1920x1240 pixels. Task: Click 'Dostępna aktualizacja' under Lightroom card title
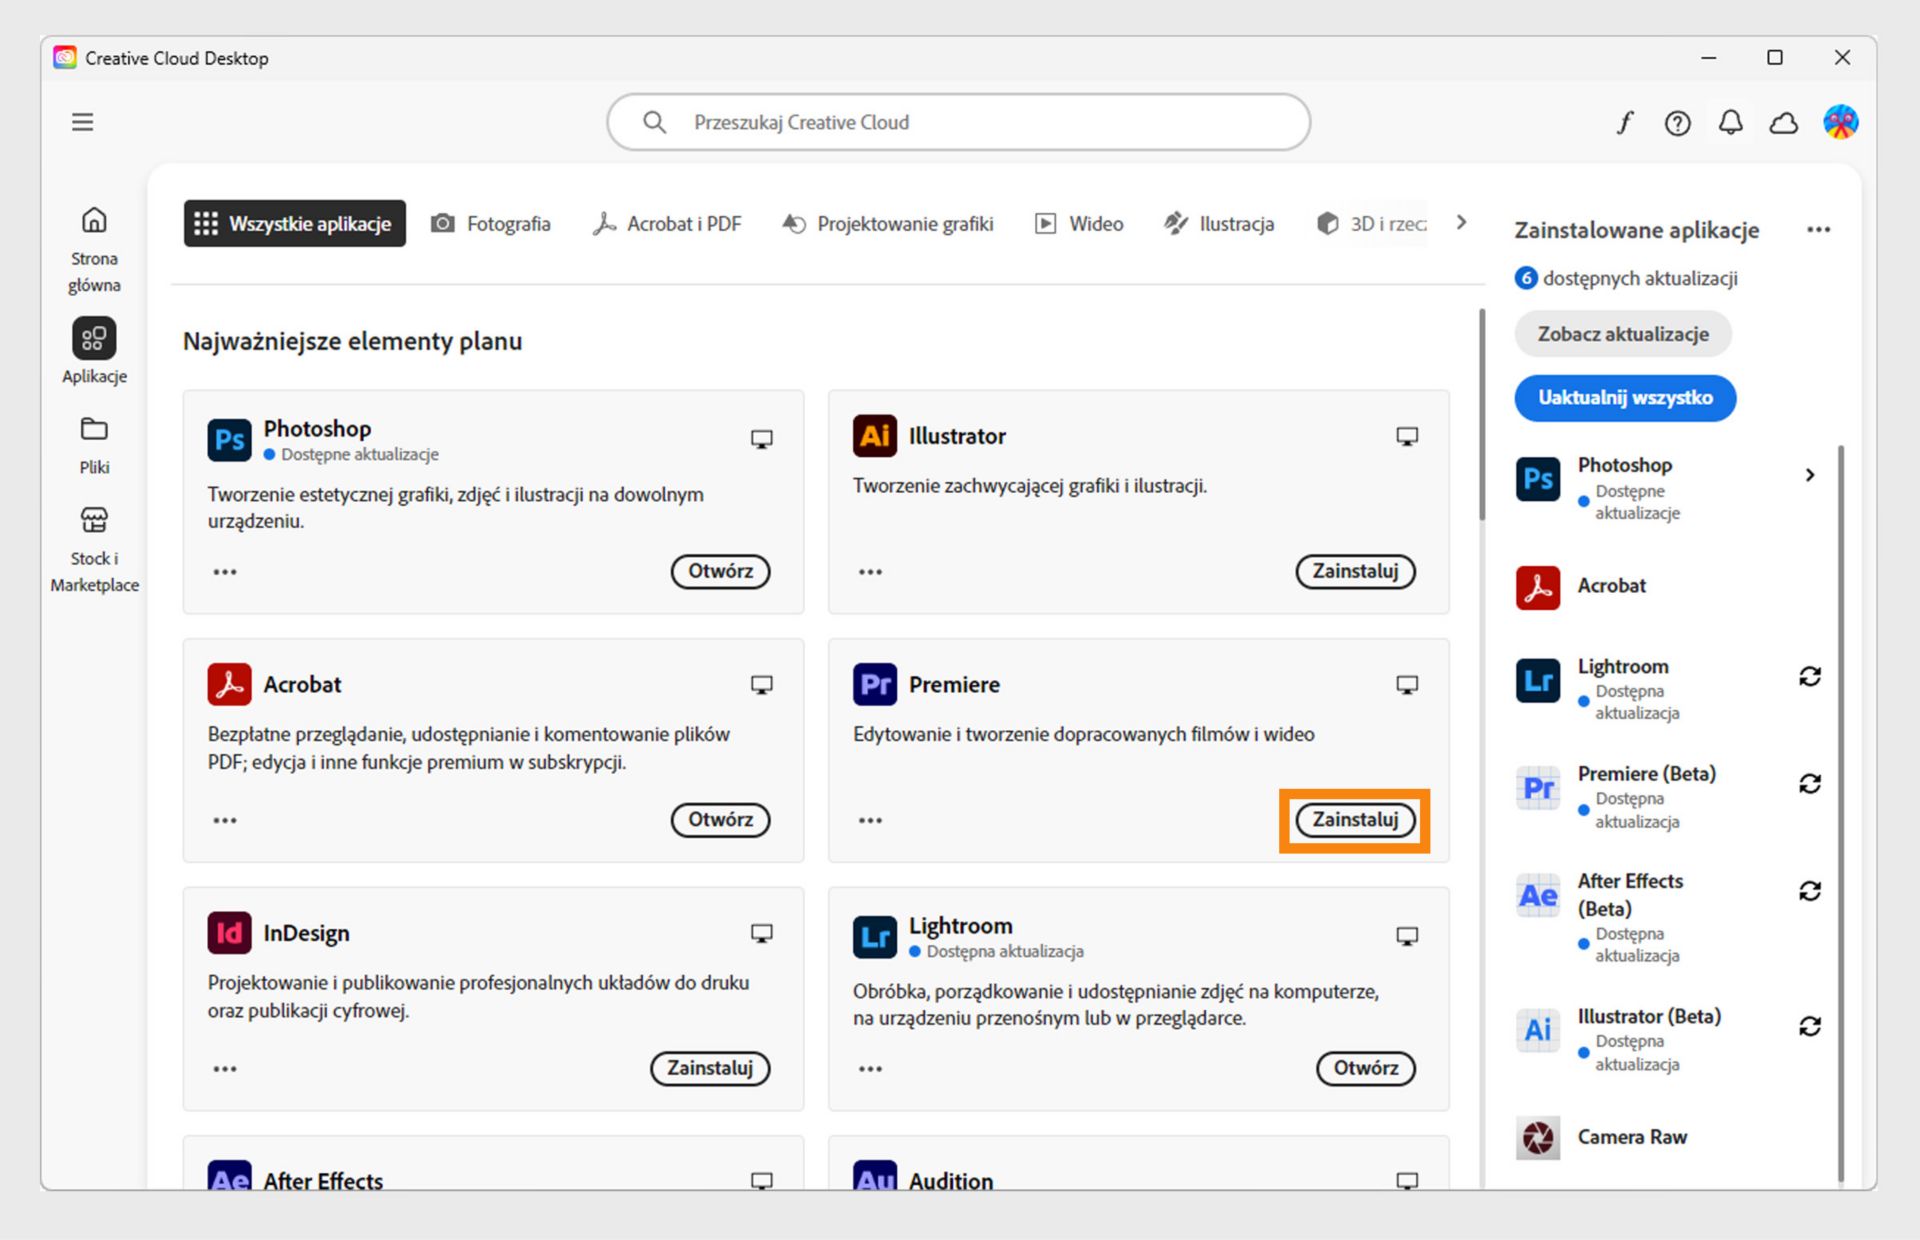click(1005, 951)
